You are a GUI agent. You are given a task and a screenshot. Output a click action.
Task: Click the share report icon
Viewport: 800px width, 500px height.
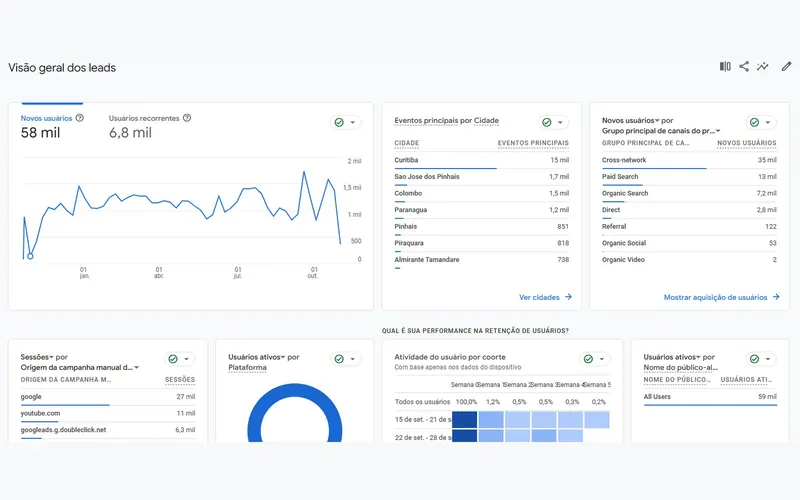point(744,66)
